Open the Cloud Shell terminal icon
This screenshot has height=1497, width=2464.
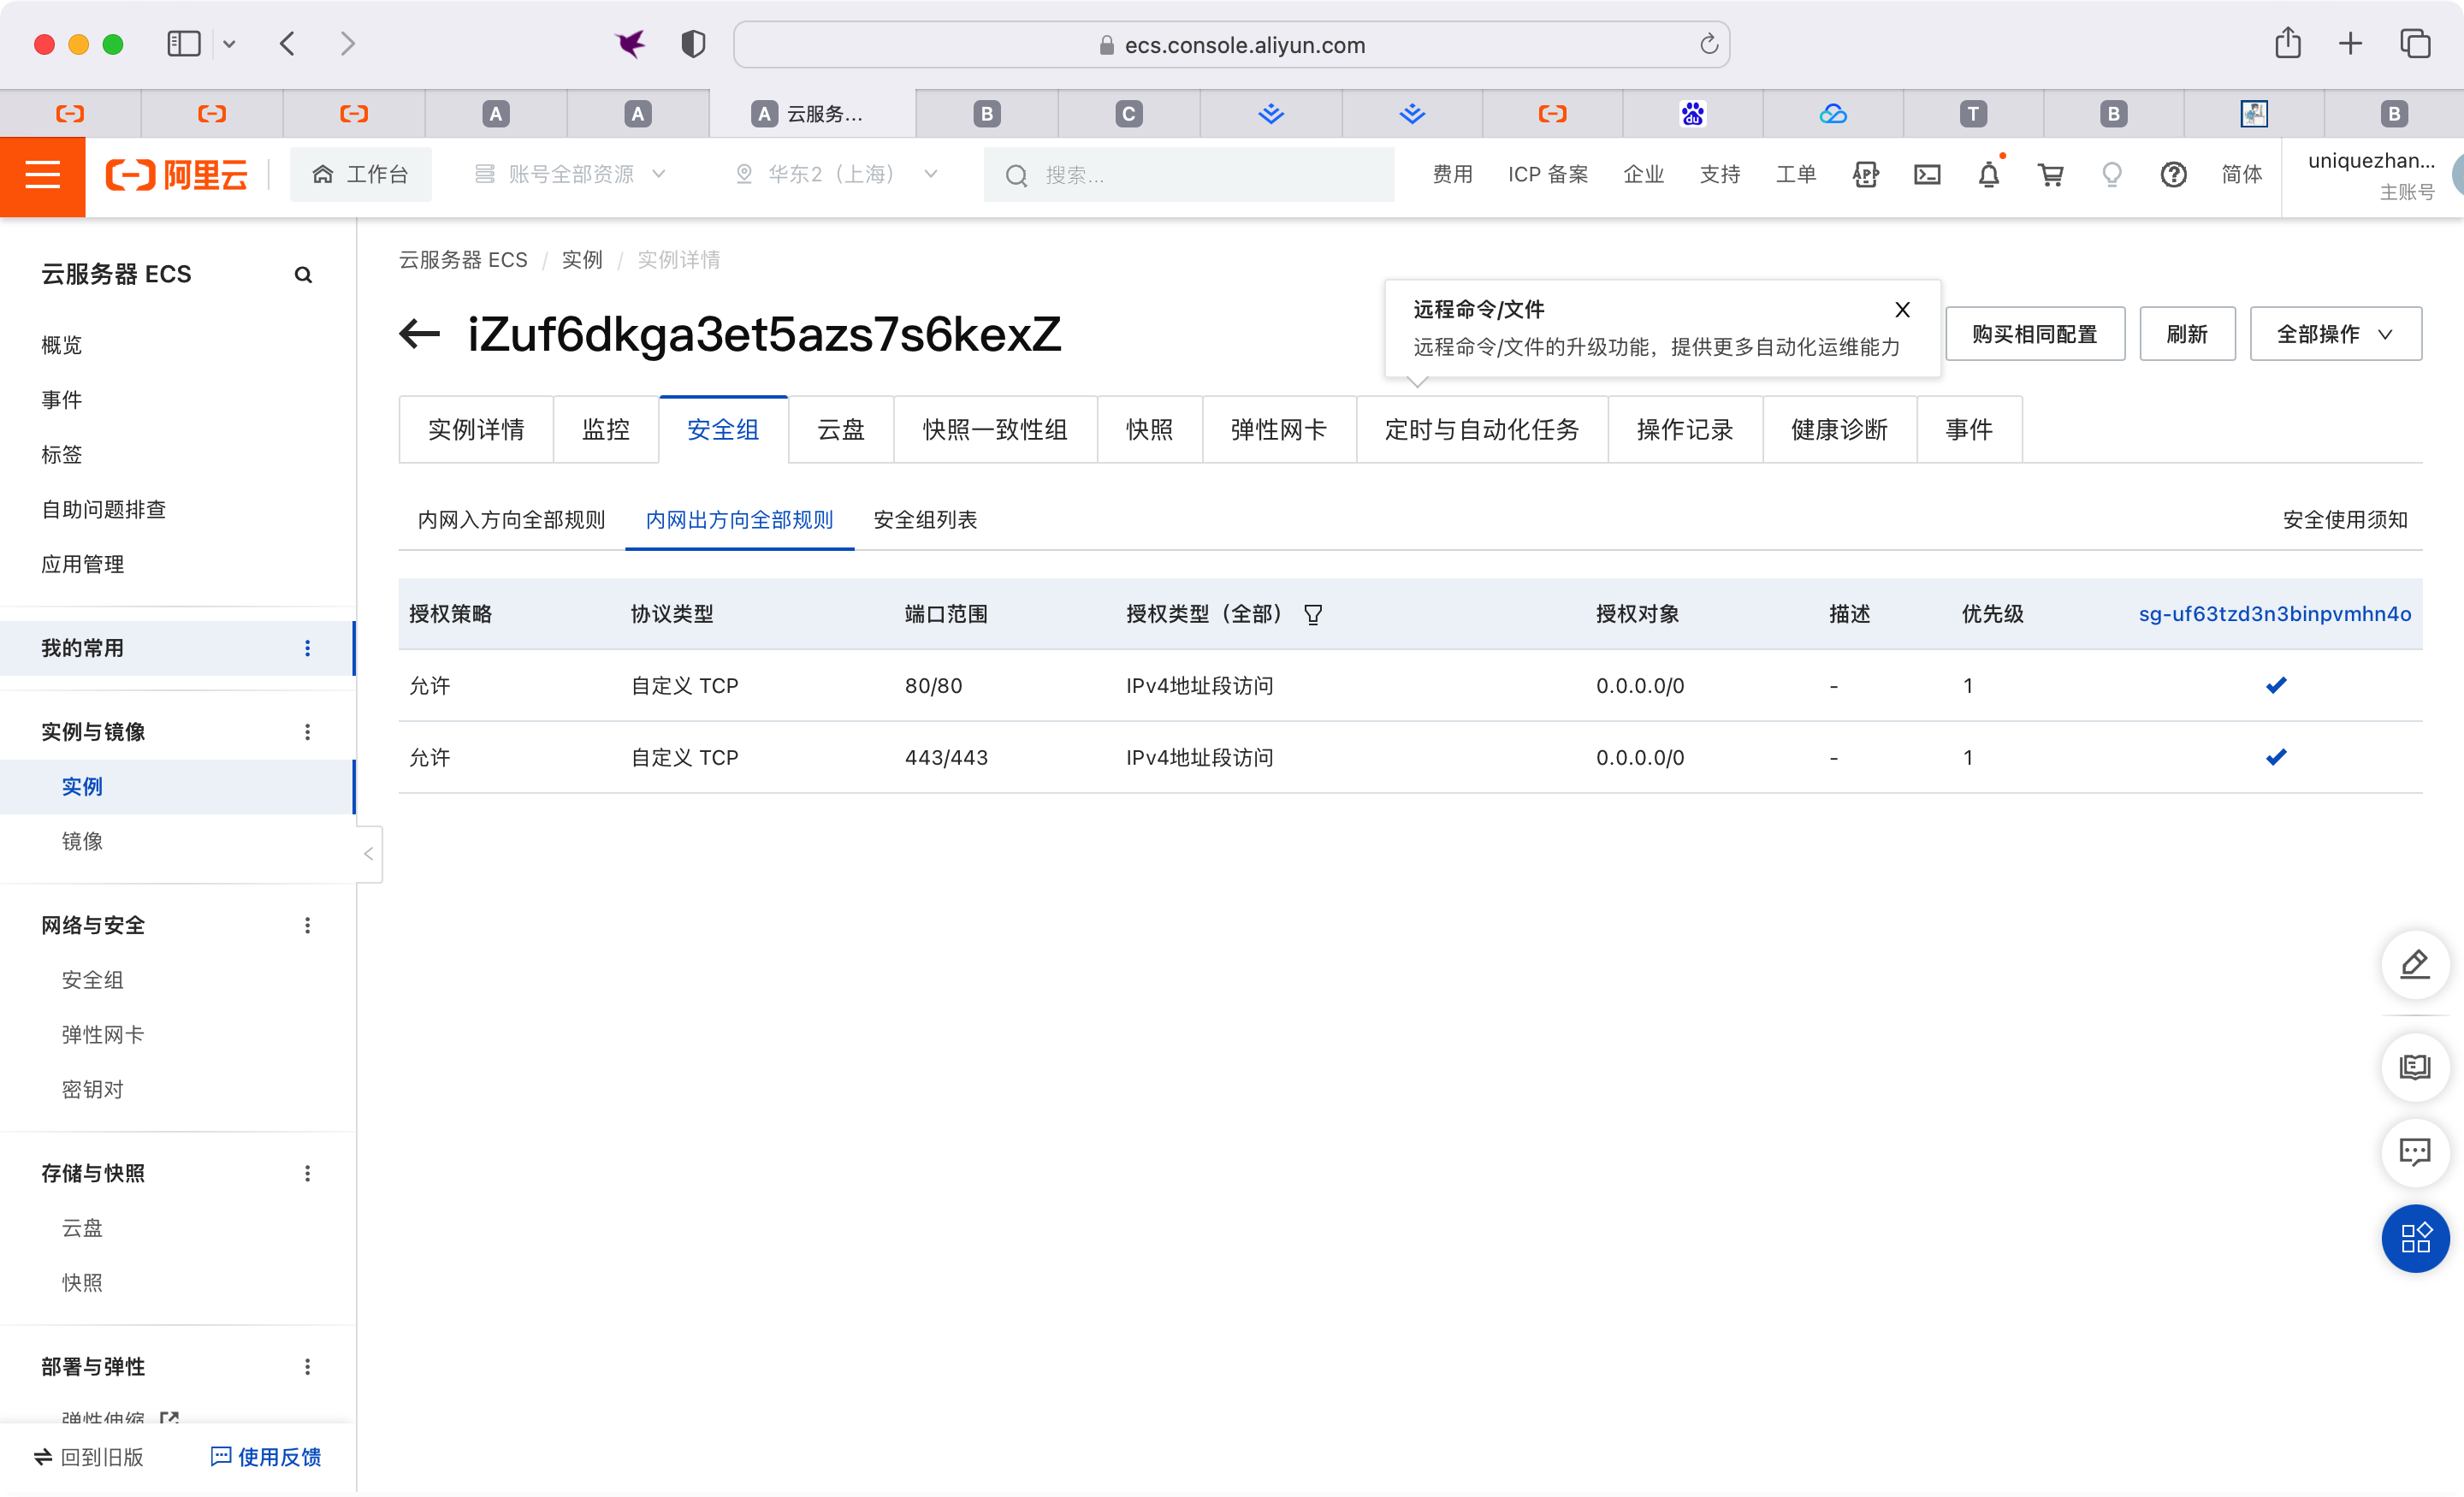(1926, 175)
